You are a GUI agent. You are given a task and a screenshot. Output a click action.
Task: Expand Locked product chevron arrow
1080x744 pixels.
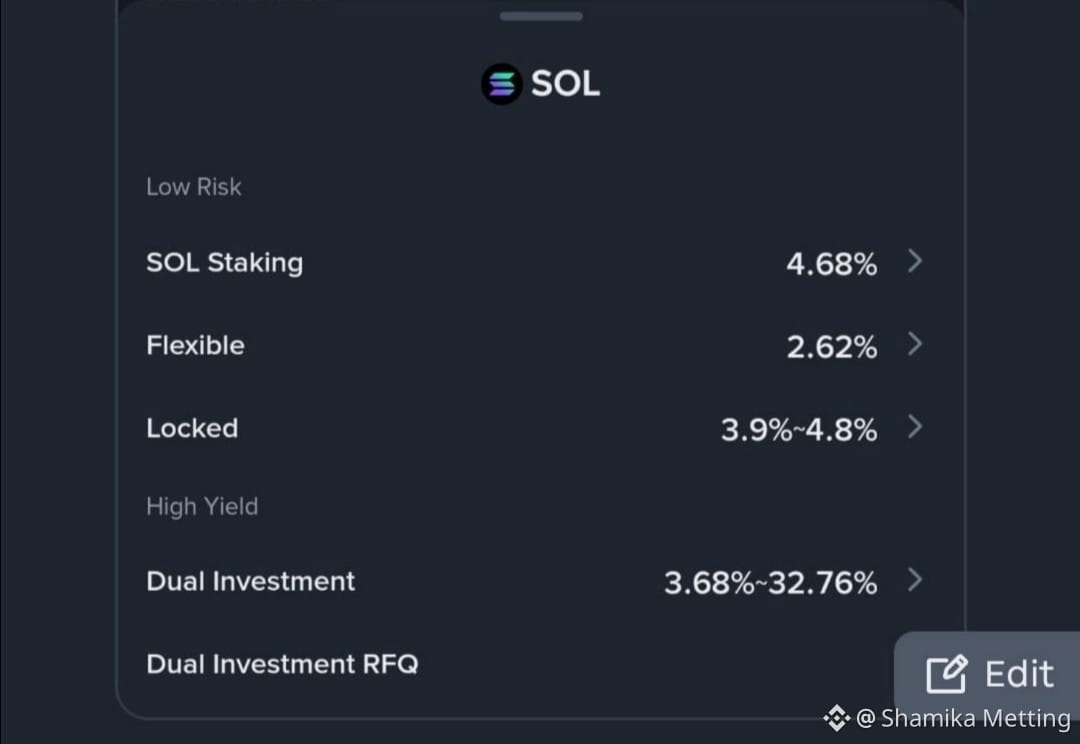pos(915,427)
